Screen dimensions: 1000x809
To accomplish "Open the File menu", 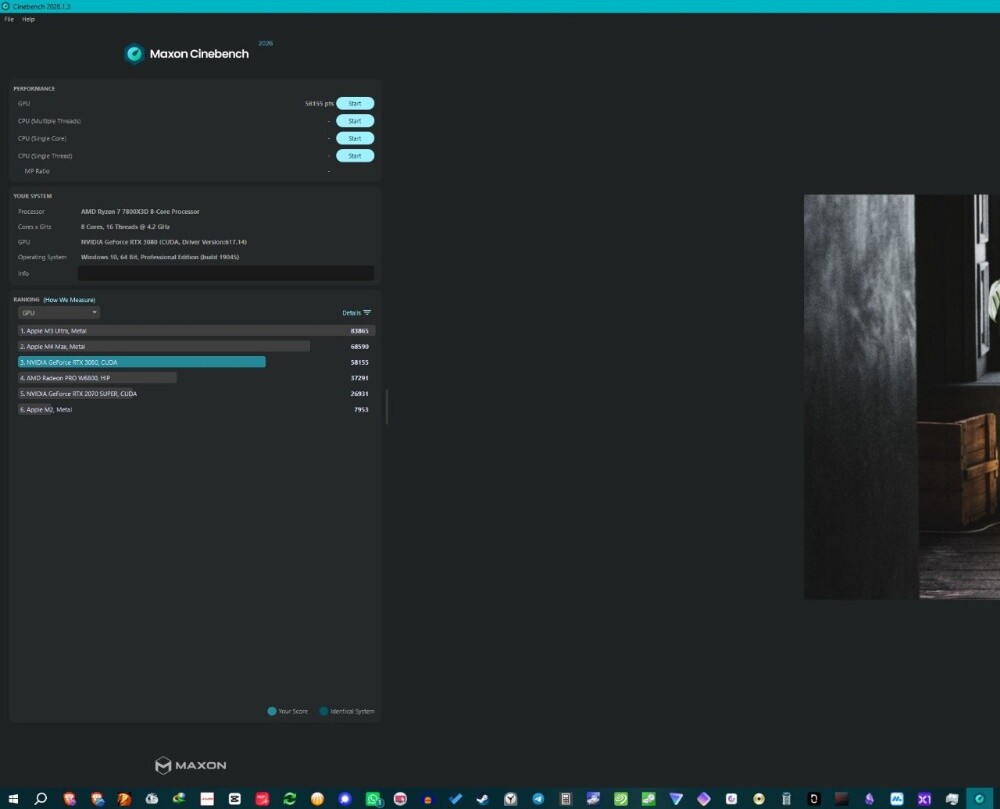I will [9, 19].
